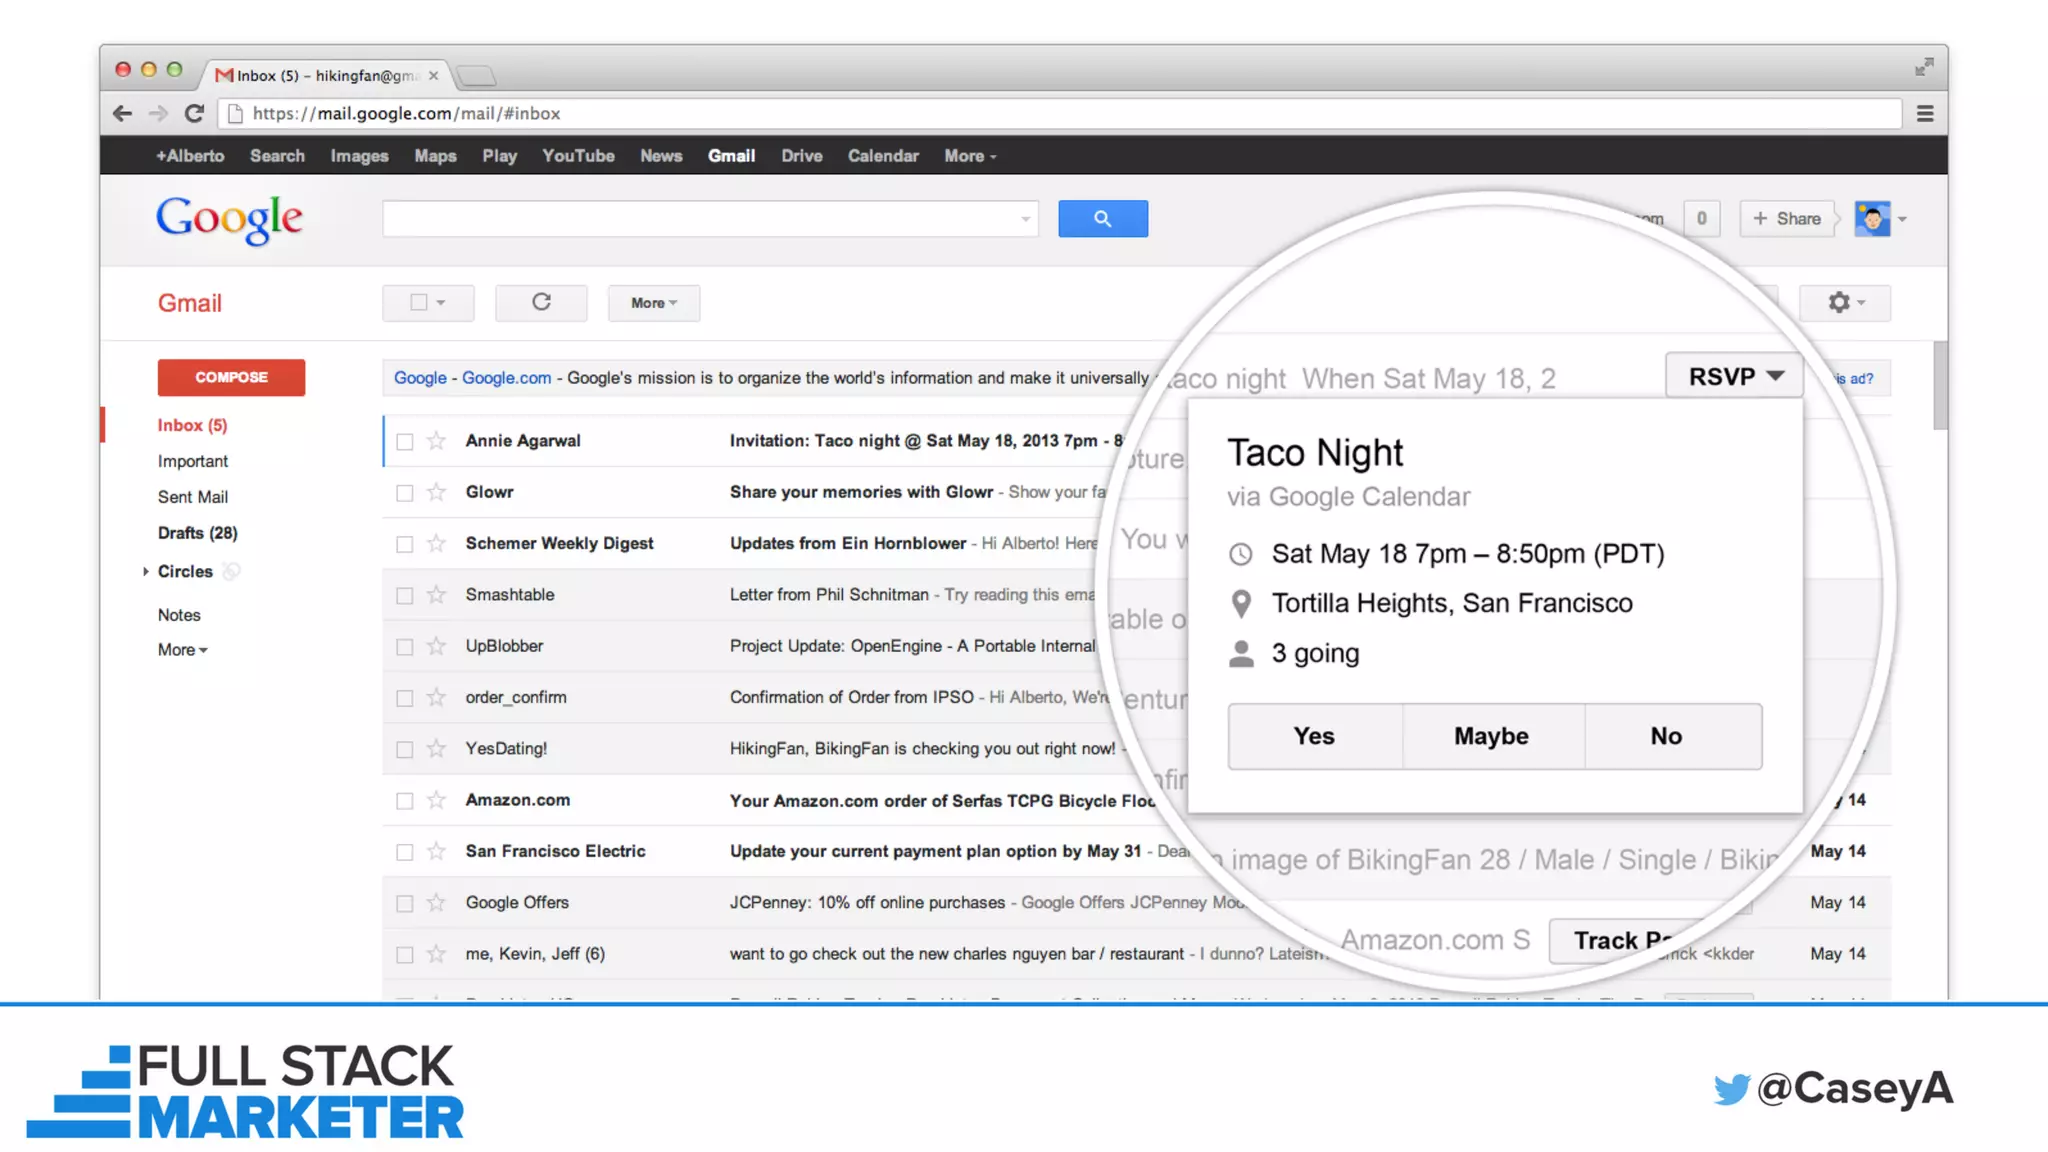Tick the checkbox for Glowr email
Image resolution: width=2048 pixels, height=1152 pixels.
click(x=404, y=492)
